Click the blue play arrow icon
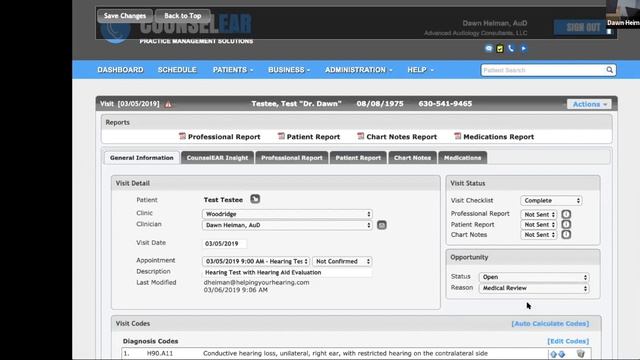This screenshot has width=640, height=360. tap(524, 49)
